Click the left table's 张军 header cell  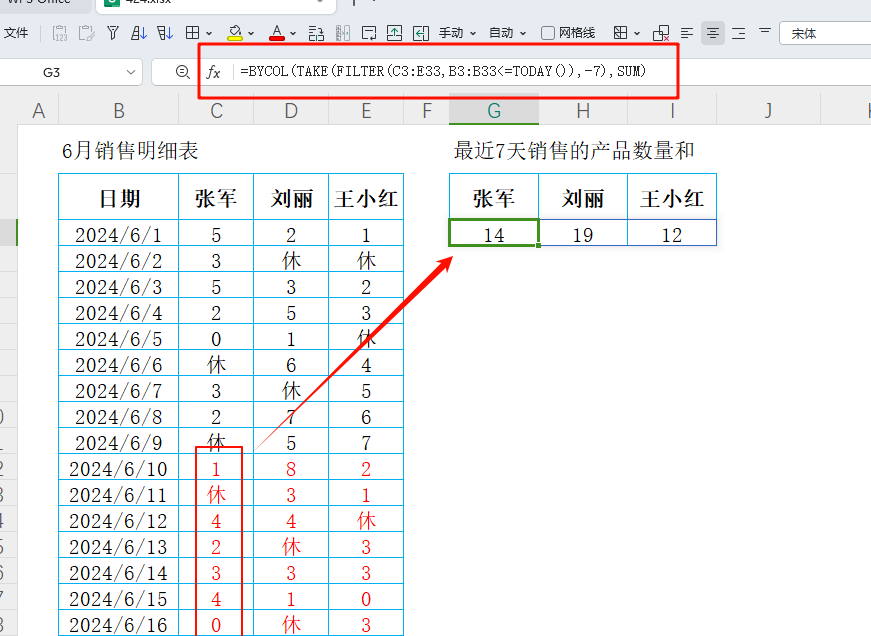click(216, 197)
